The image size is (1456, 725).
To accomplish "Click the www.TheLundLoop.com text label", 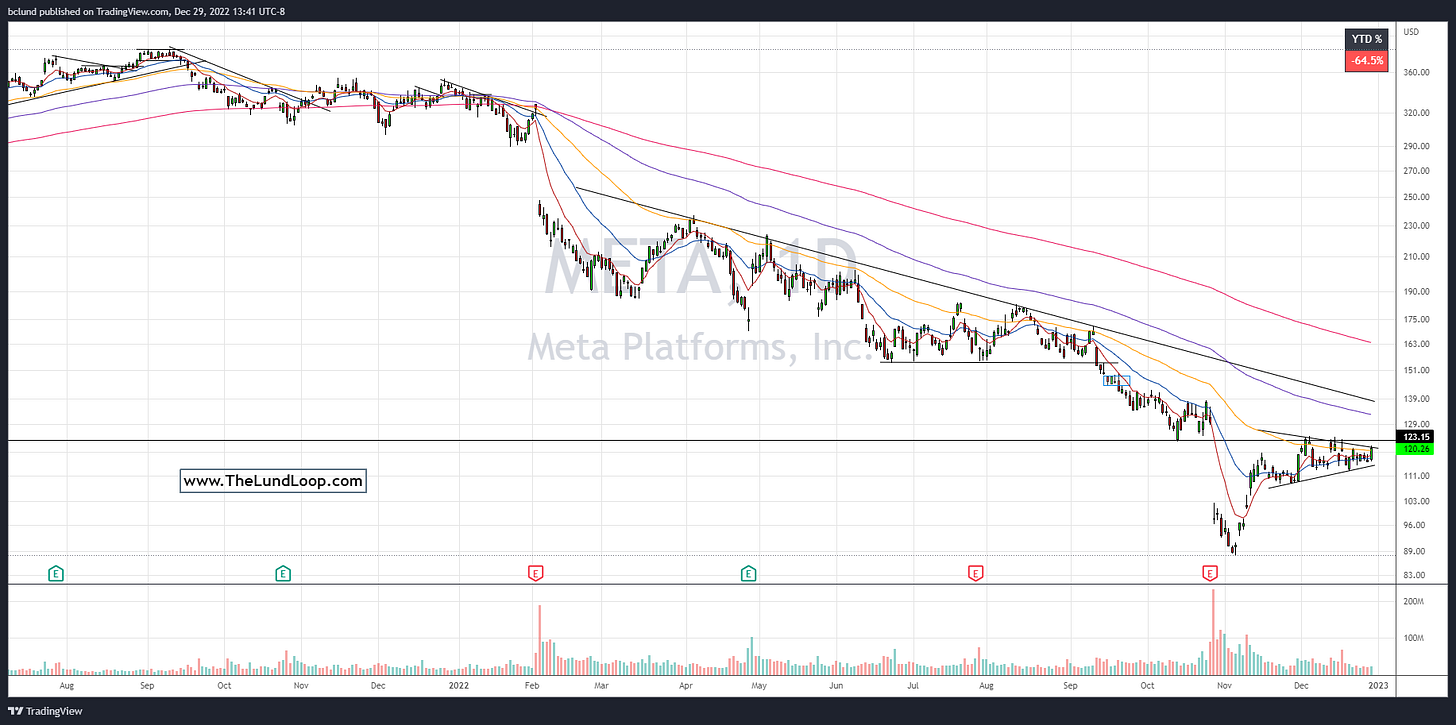I will 274,481.
